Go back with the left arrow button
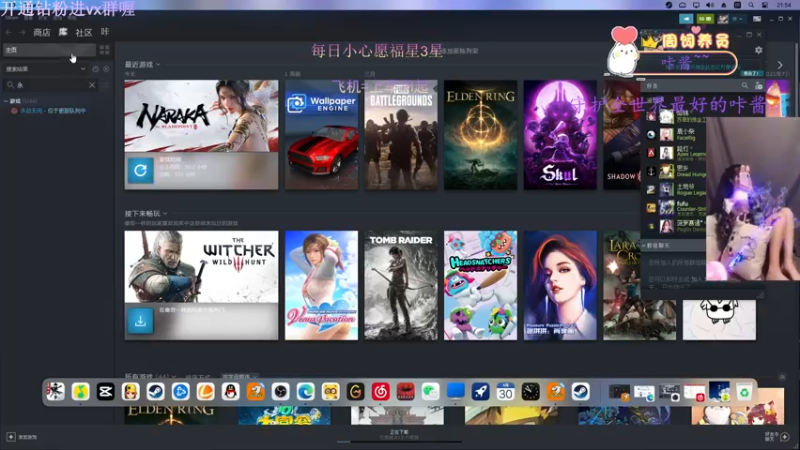This screenshot has width=800, height=450. pyautogui.click(x=9, y=32)
